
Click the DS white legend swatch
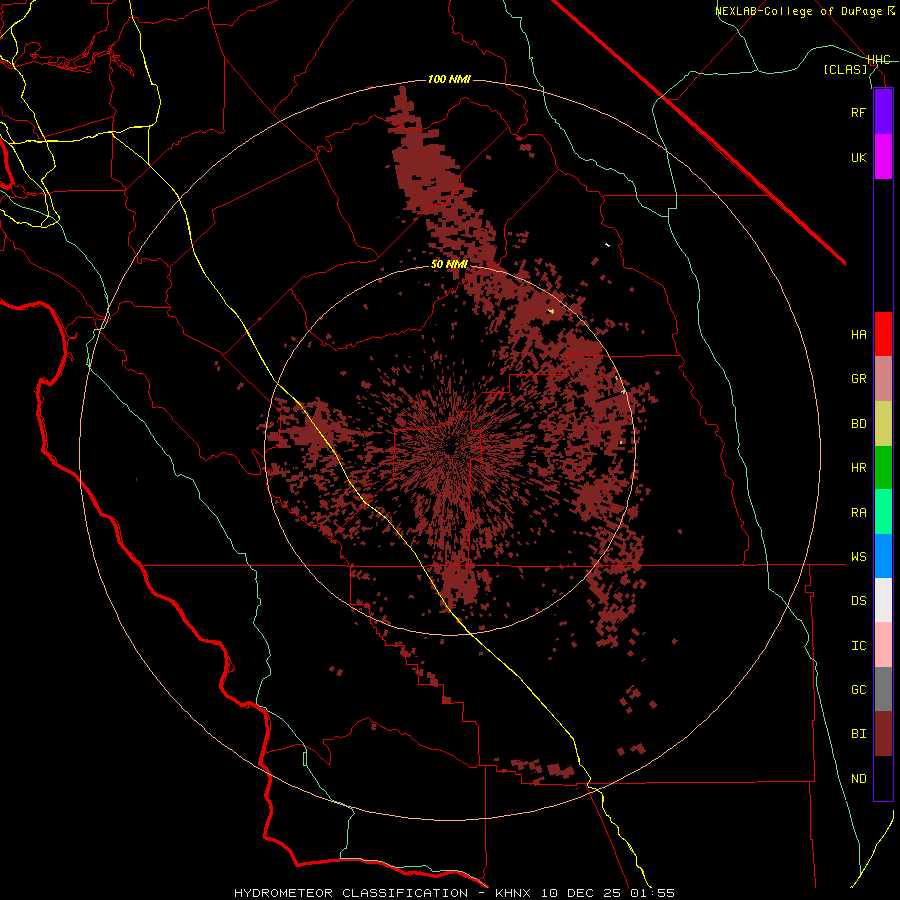883,600
